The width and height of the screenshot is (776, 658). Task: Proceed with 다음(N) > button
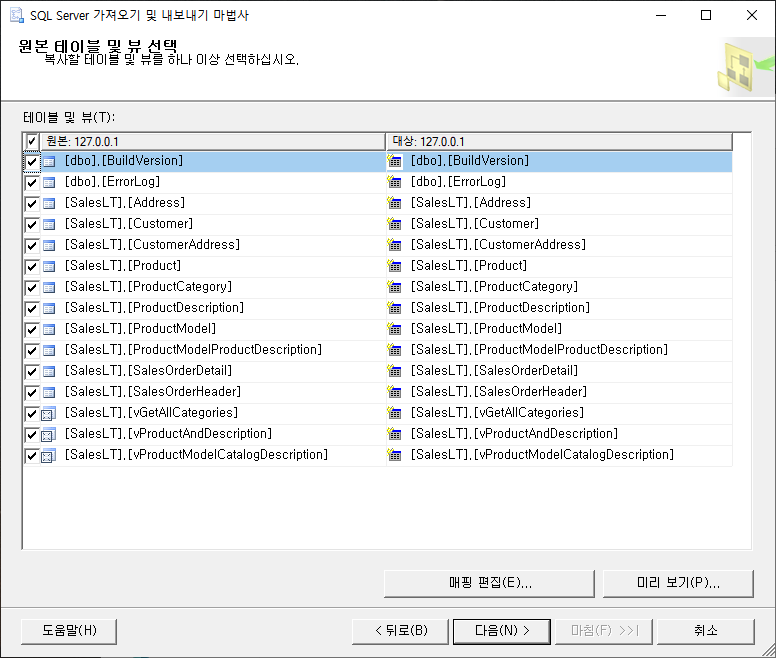click(x=502, y=631)
